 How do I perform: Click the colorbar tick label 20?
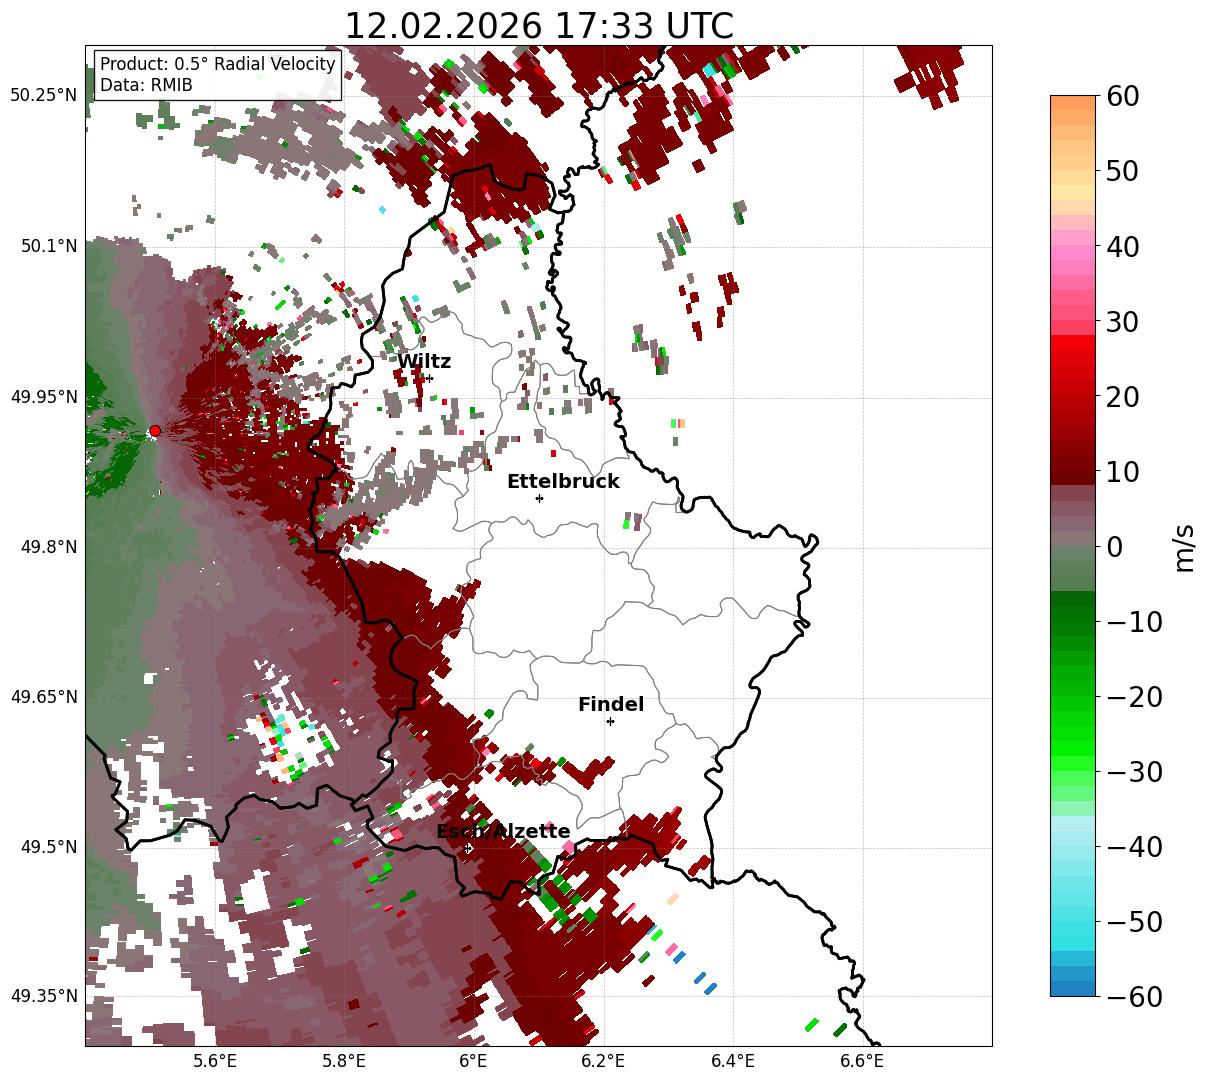[1125, 396]
